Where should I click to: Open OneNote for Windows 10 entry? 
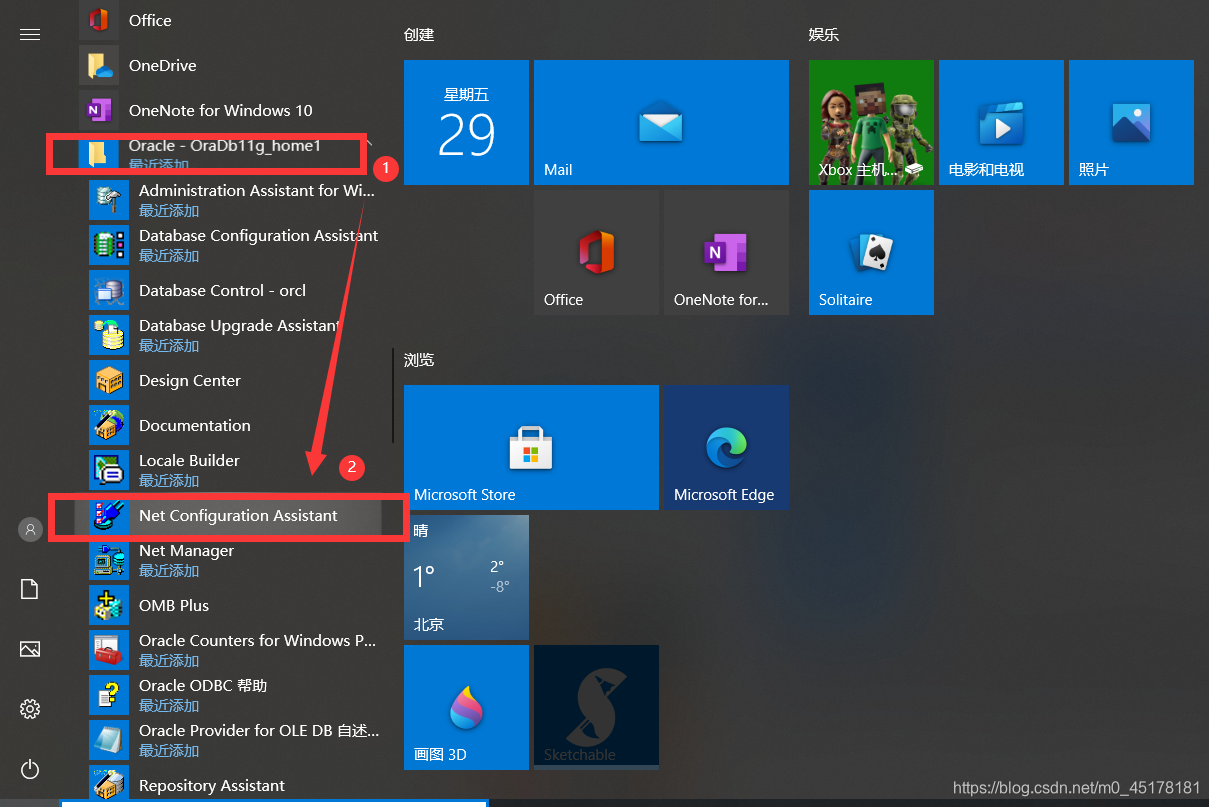pyautogui.click(x=229, y=110)
